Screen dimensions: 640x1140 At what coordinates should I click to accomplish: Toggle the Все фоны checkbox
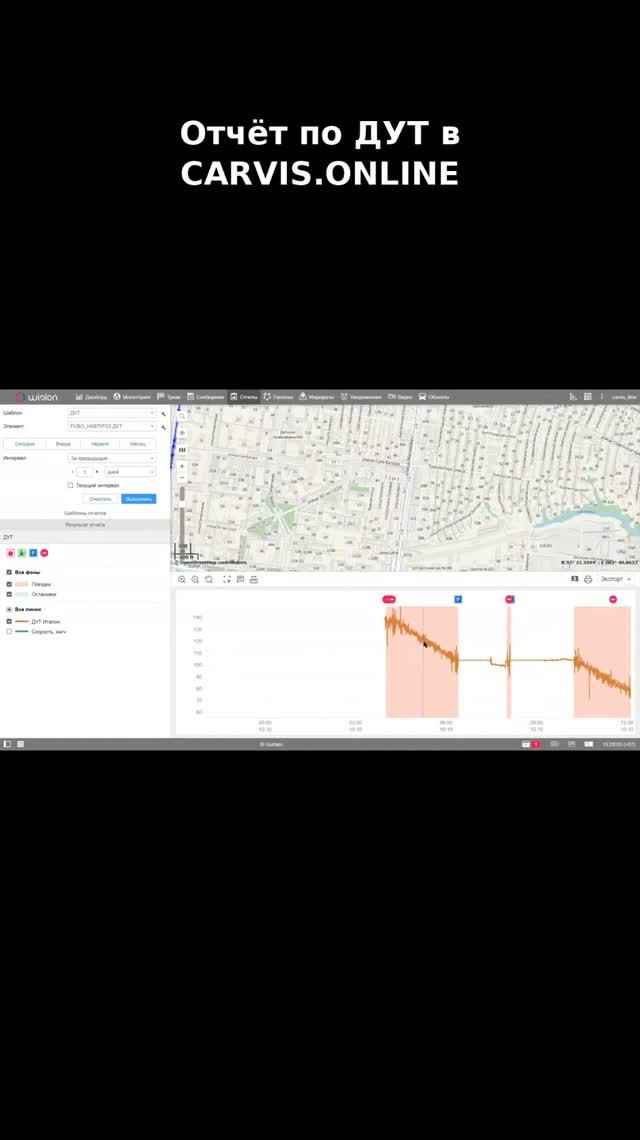[x=9, y=573]
